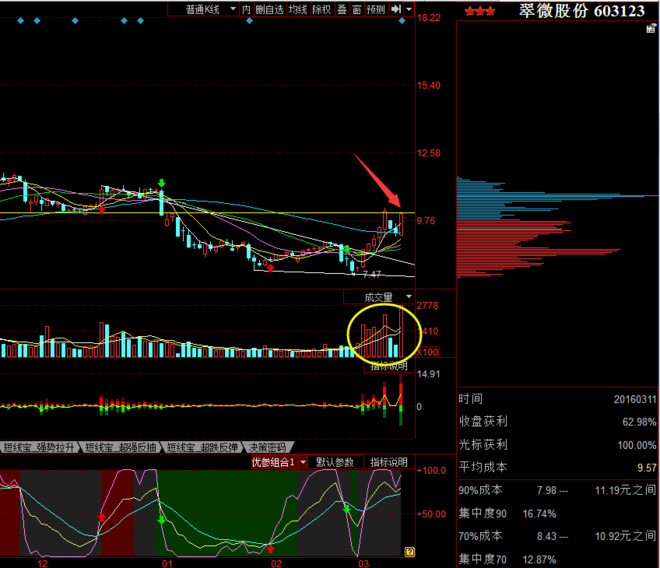Click the leftmost blue diamond info marker
Image resolution: width=660 pixels, height=568 pixels.
pyautogui.click(x=21, y=21)
